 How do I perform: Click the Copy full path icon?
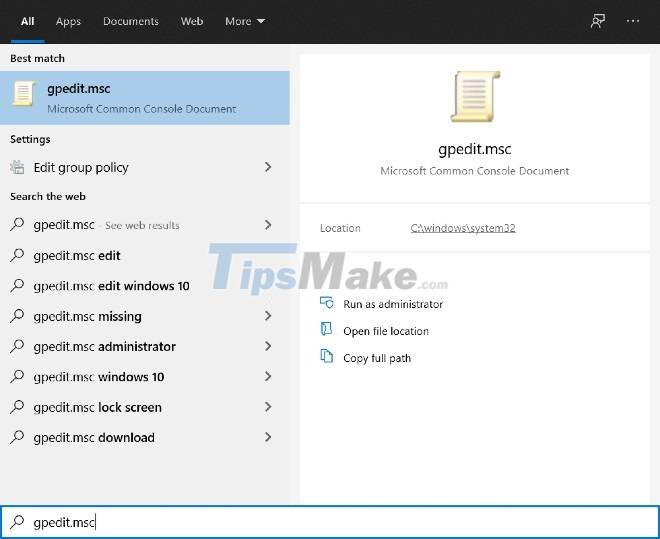coord(327,356)
